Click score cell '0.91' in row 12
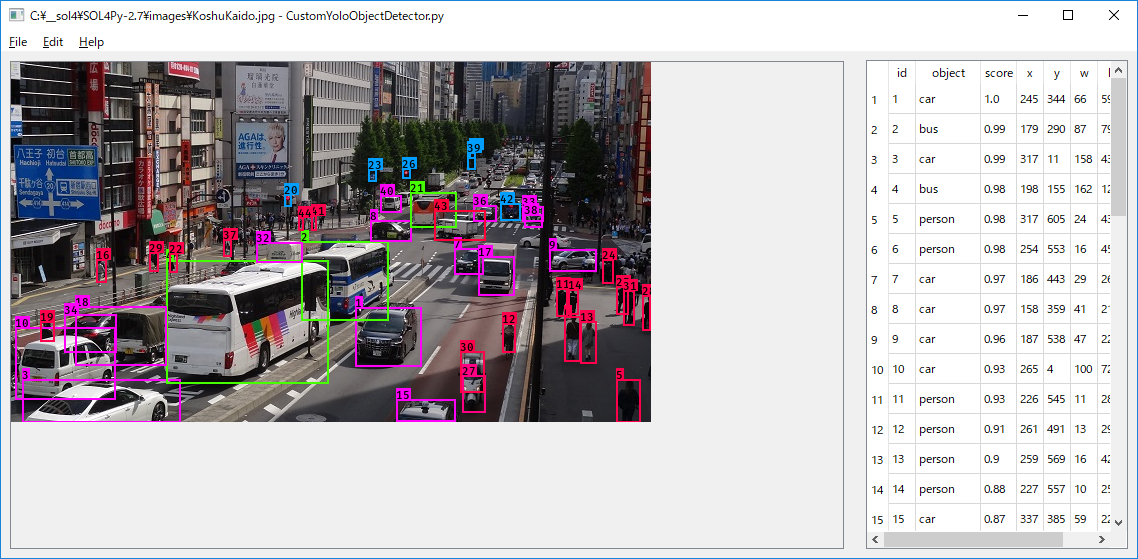1138x559 pixels. [998, 429]
